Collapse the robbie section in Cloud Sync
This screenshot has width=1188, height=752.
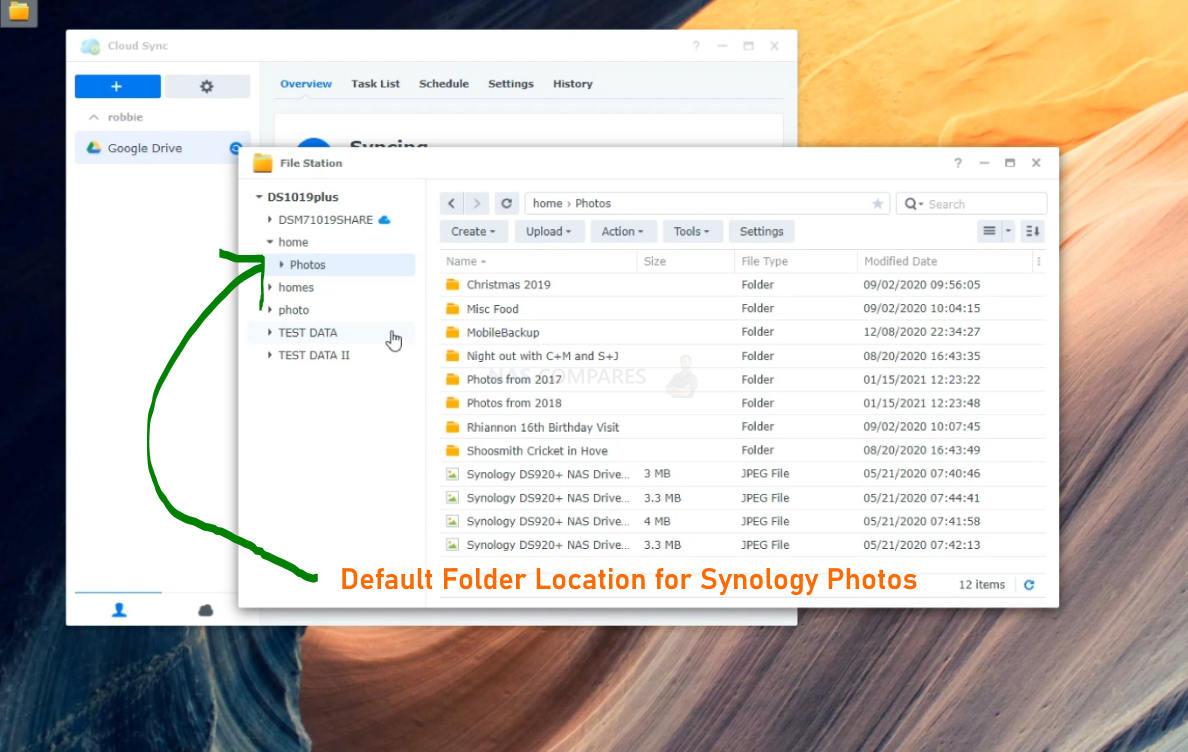94,117
